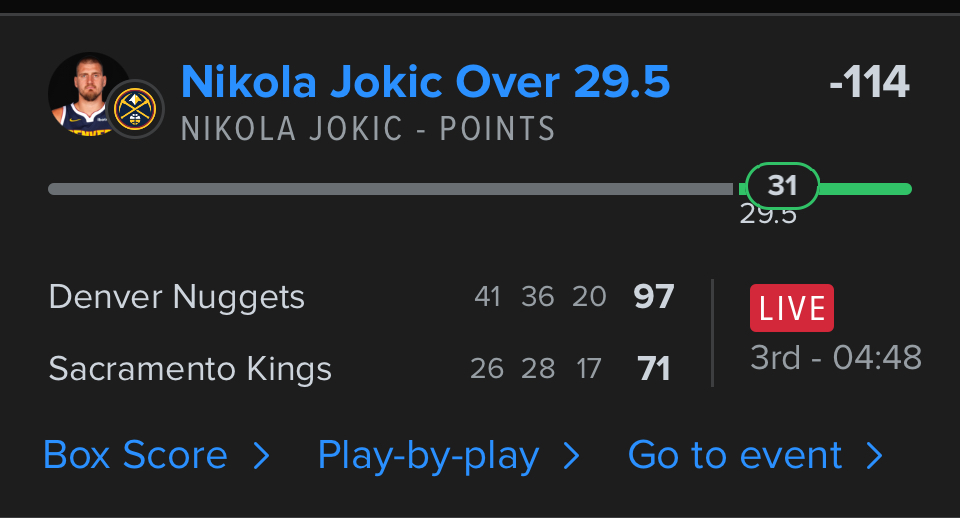The image size is (960, 518).
Task: Click the Nikola Jokic Over 29.5 title
Action: pos(425,83)
